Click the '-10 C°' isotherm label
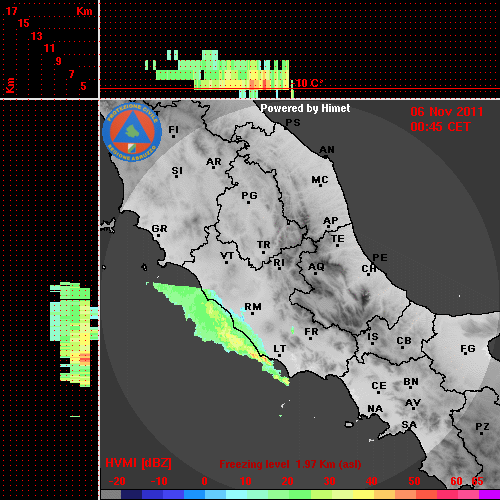The height and width of the screenshot is (500, 500). (308, 83)
